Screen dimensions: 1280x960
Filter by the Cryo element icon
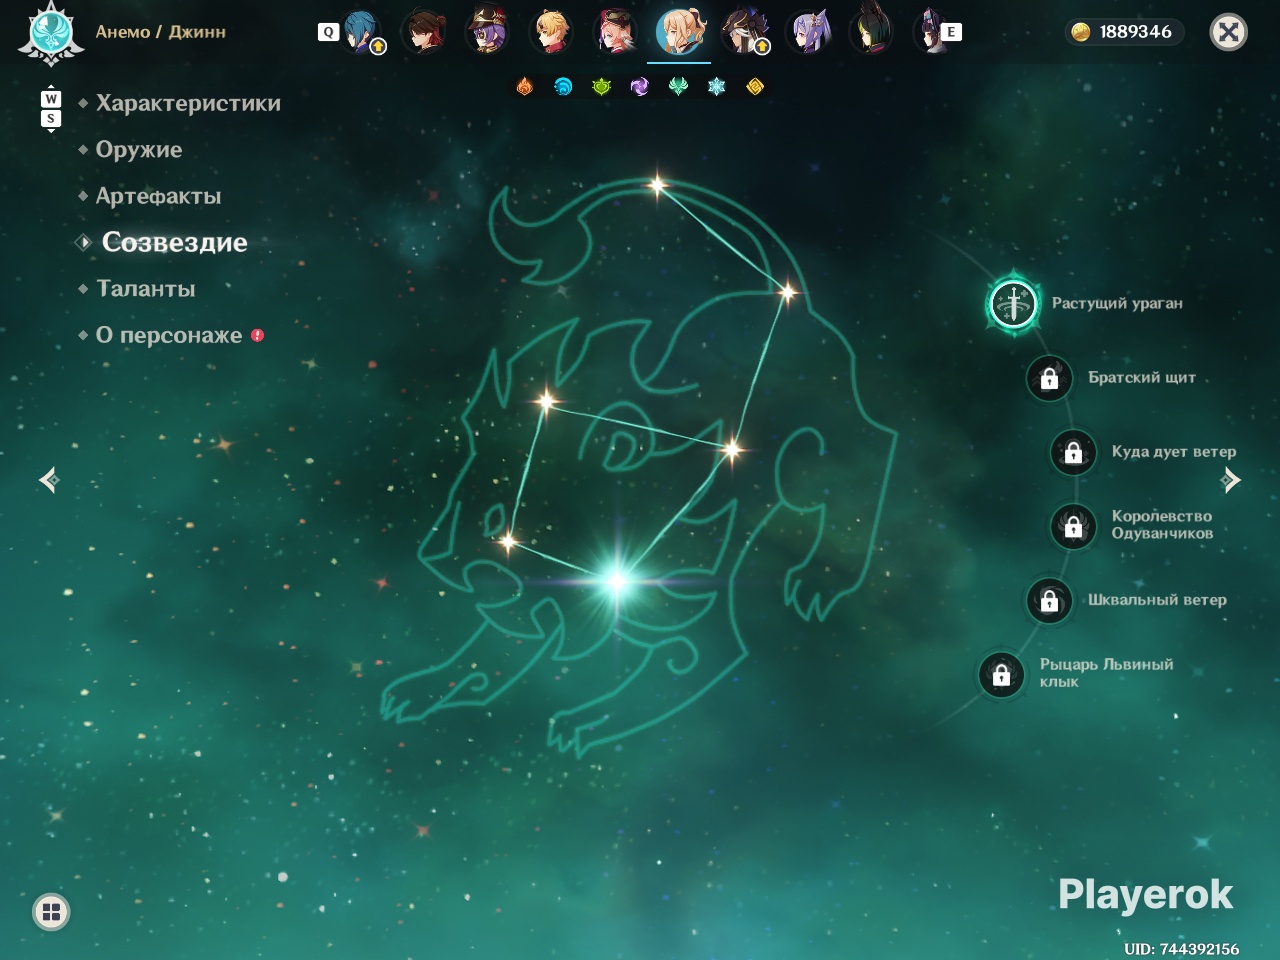pyautogui.click(x=716, y=87)
